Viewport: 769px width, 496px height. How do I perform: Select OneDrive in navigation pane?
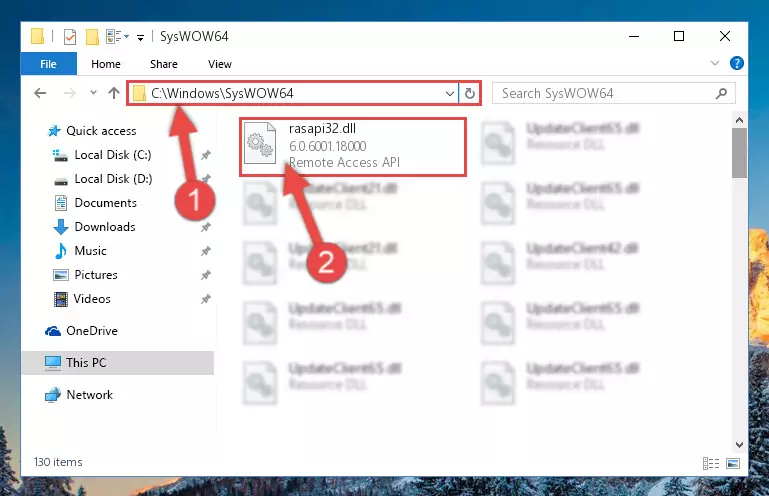point(92,331)
